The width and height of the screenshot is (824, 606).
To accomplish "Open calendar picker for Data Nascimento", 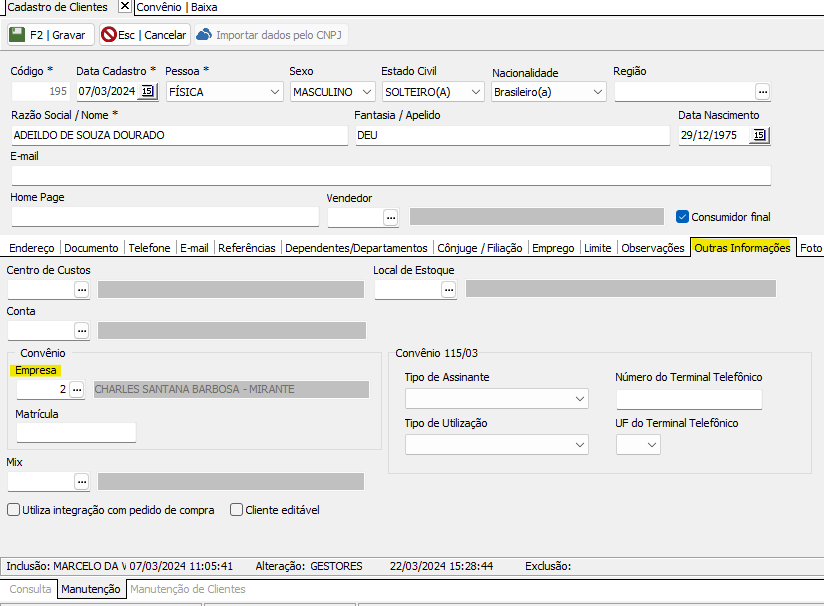I will point(759,136).
